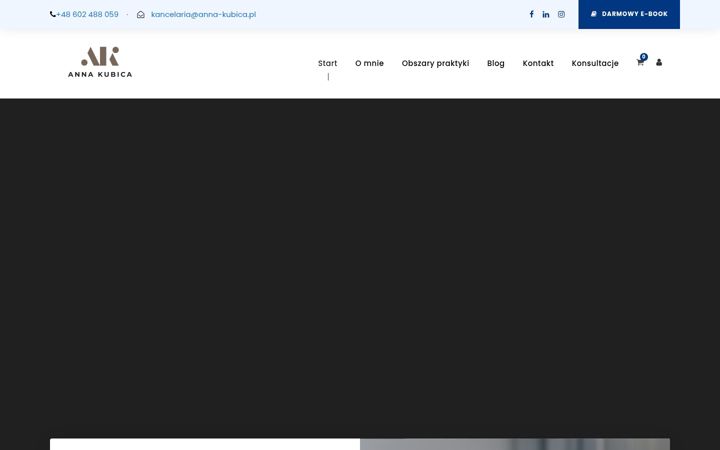
Task: Click the phone icon in top bar
Action: point(53,14)
